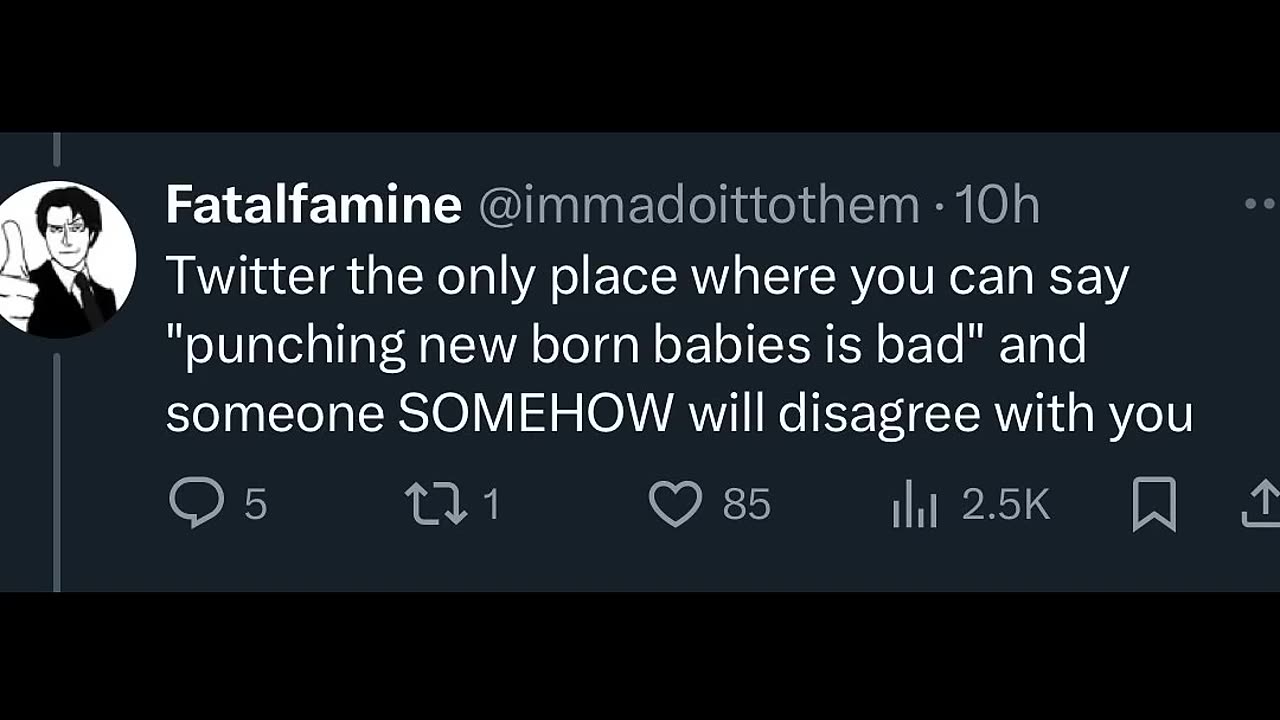This screenshot has width=1280, height=720.
Task: Click the 10h timestamp
Action: [x=997, y=206]
